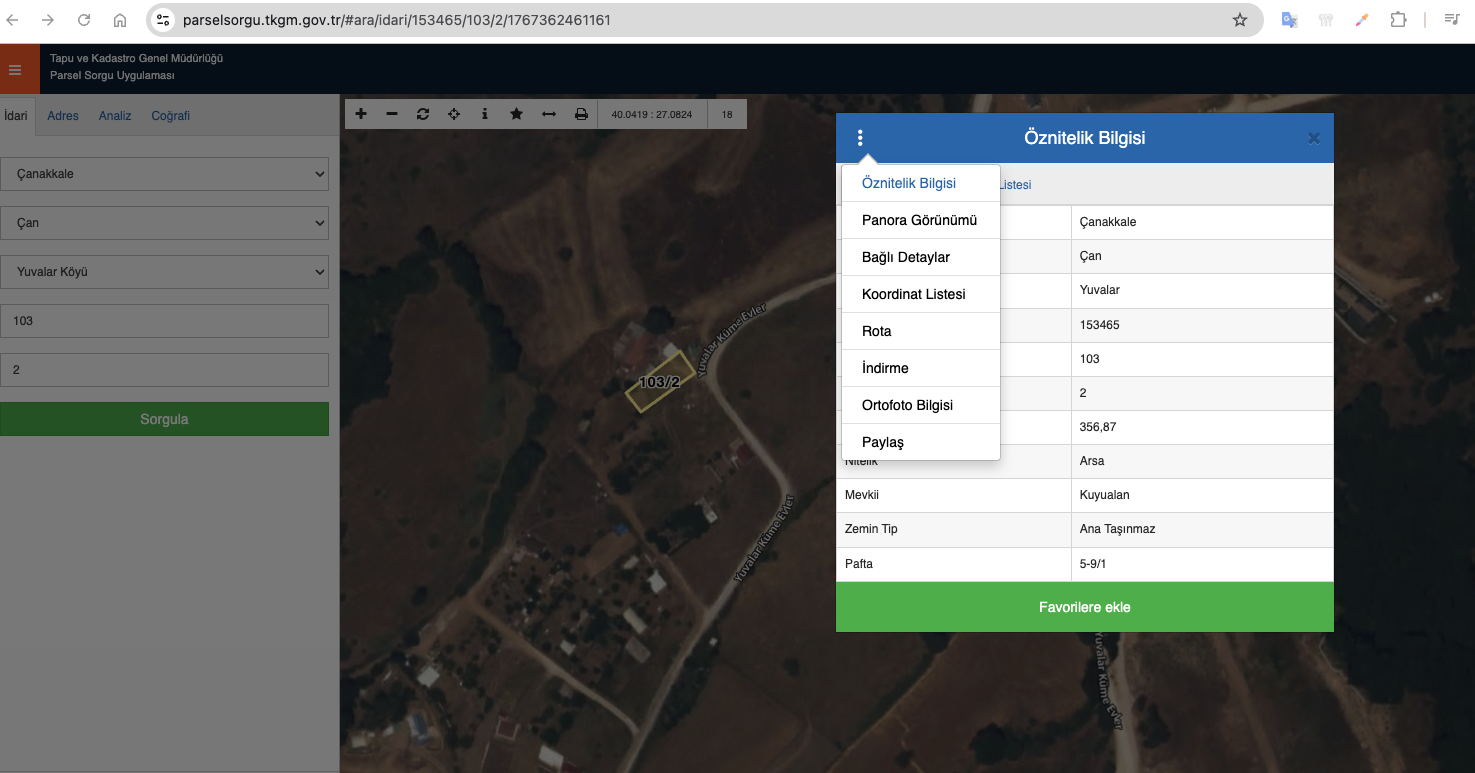Expand the Çanakkale province dropdown
This screenshot has height=773, width=1475.
164,174
